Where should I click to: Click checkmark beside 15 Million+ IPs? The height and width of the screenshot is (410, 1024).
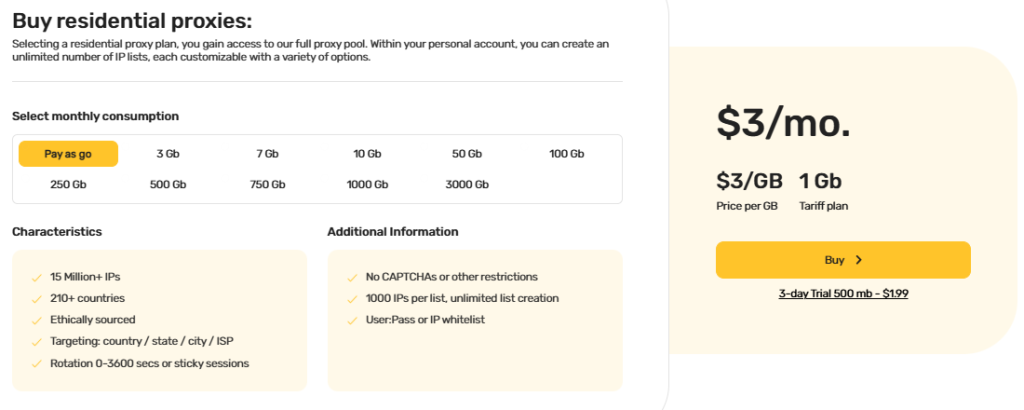click(x=37, y=277)
